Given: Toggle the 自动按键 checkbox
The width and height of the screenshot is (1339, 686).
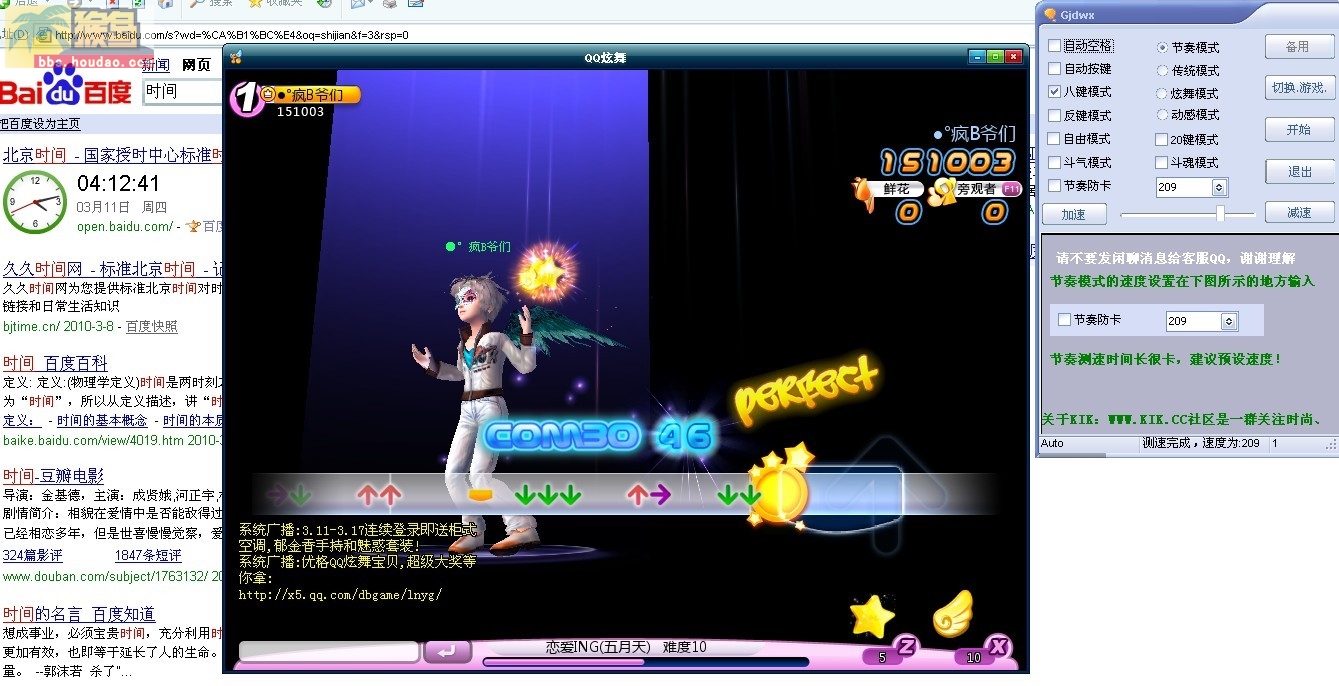Looking at the screenshot, I should (1055, 69).
